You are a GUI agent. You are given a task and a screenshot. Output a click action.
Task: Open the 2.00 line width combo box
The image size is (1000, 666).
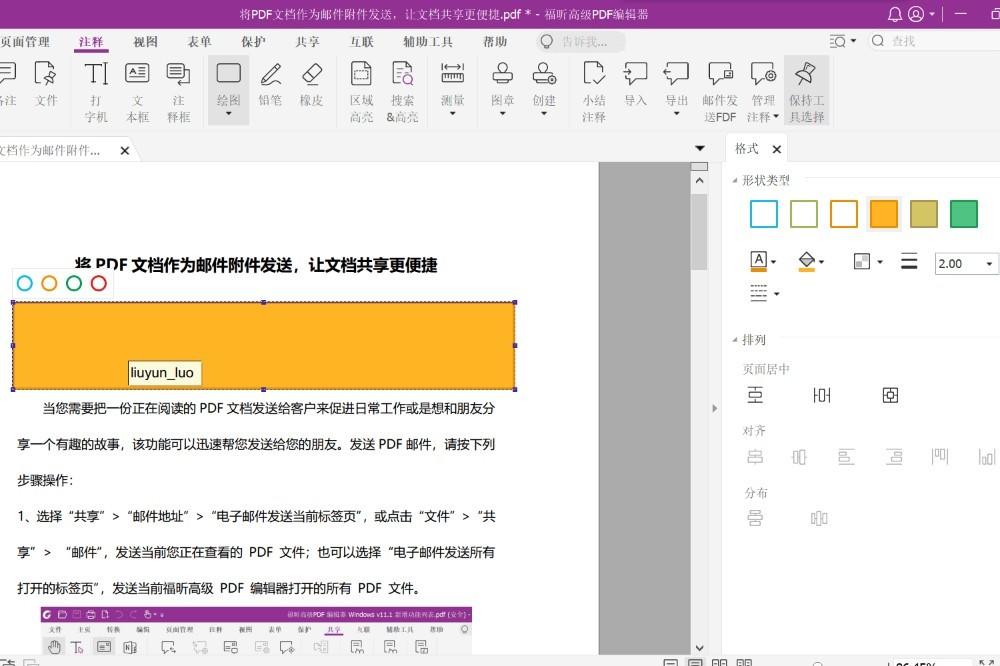[x=966, y=263]
